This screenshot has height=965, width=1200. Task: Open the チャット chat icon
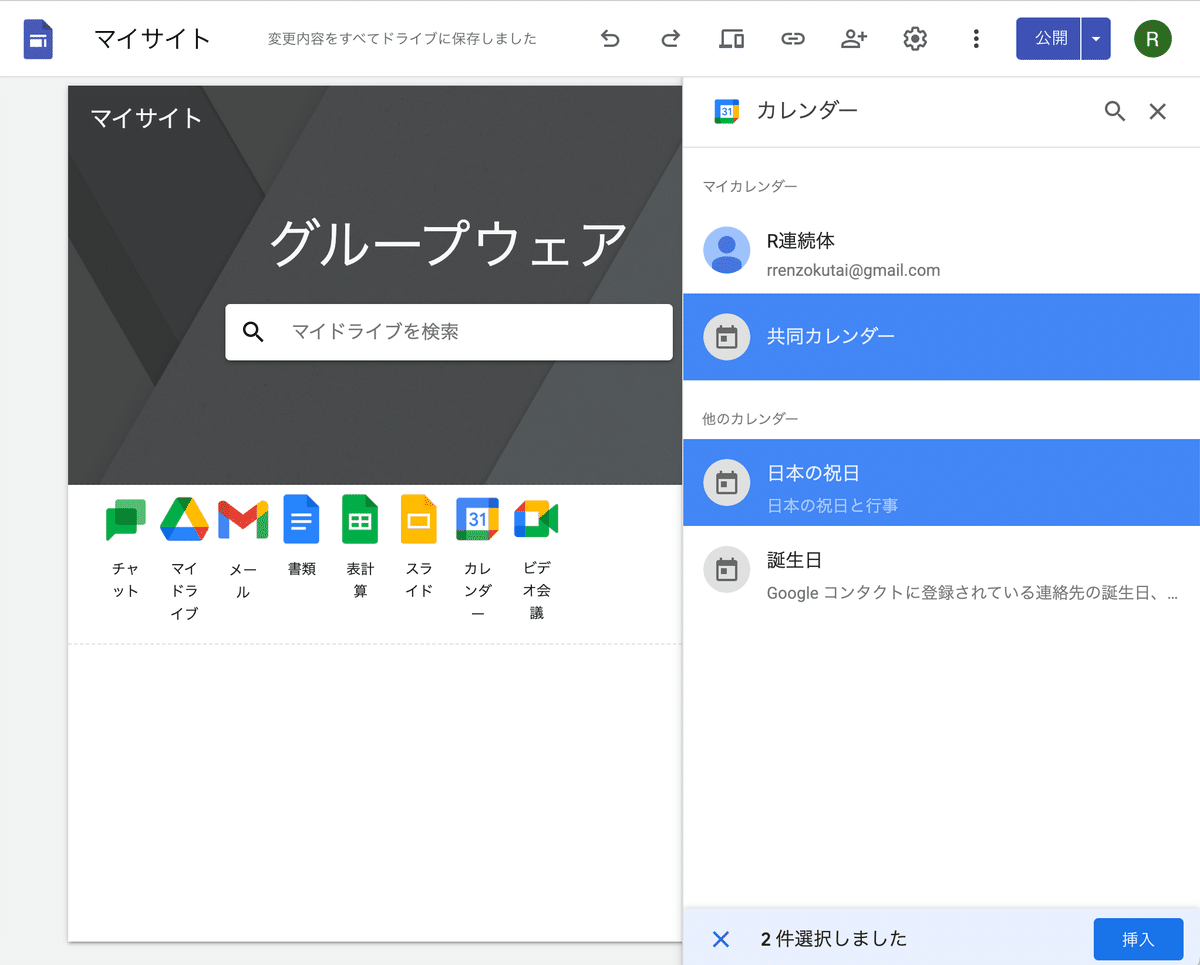(126, 519)
